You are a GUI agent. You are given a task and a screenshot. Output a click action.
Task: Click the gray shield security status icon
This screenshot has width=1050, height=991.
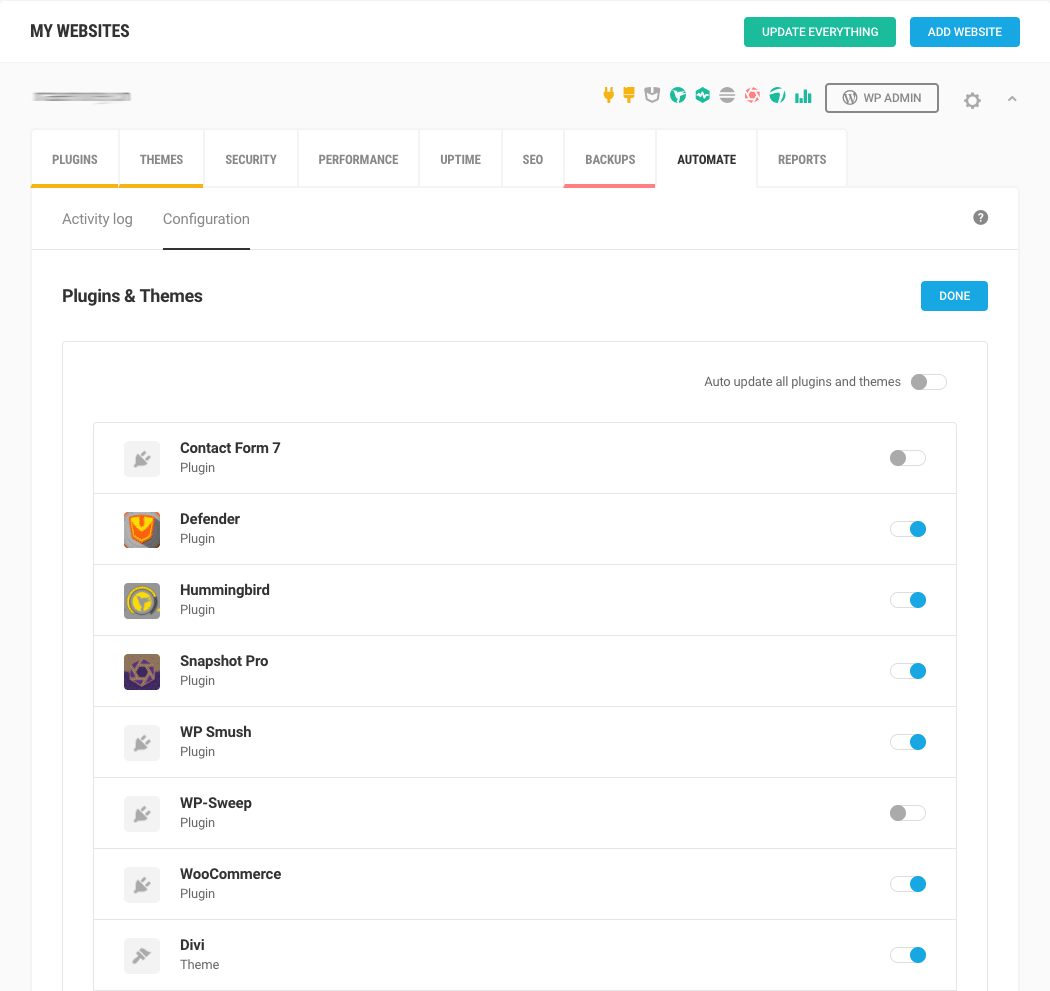[652, 95]
